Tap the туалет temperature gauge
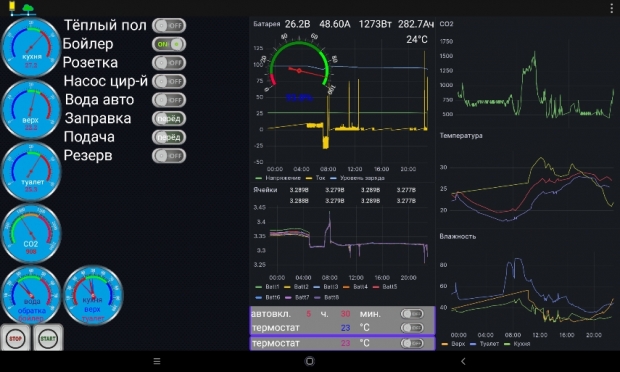Screen dimensions: 620x372 [31, 172]
